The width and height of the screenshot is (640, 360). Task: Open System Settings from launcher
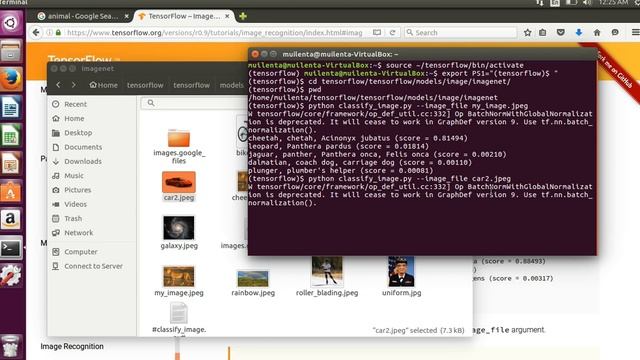pos(11,276)
